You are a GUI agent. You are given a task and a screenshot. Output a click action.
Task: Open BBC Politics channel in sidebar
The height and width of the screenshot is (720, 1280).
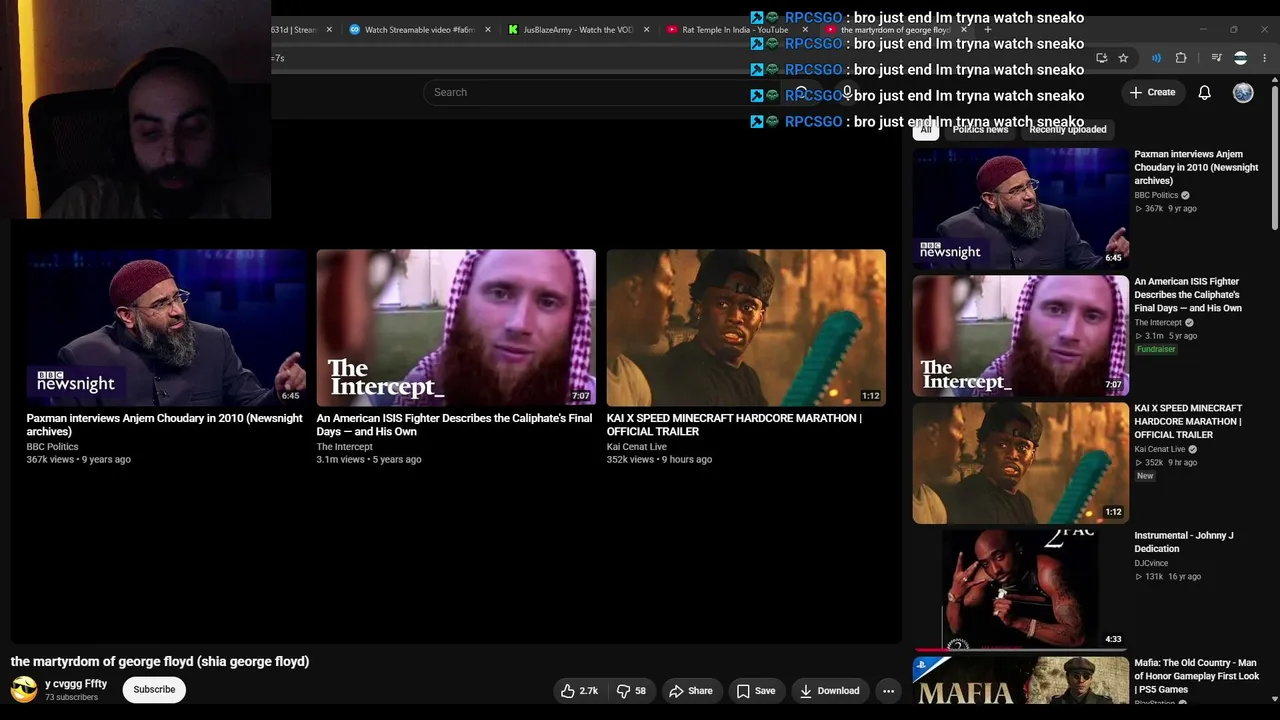[1156, 195]
